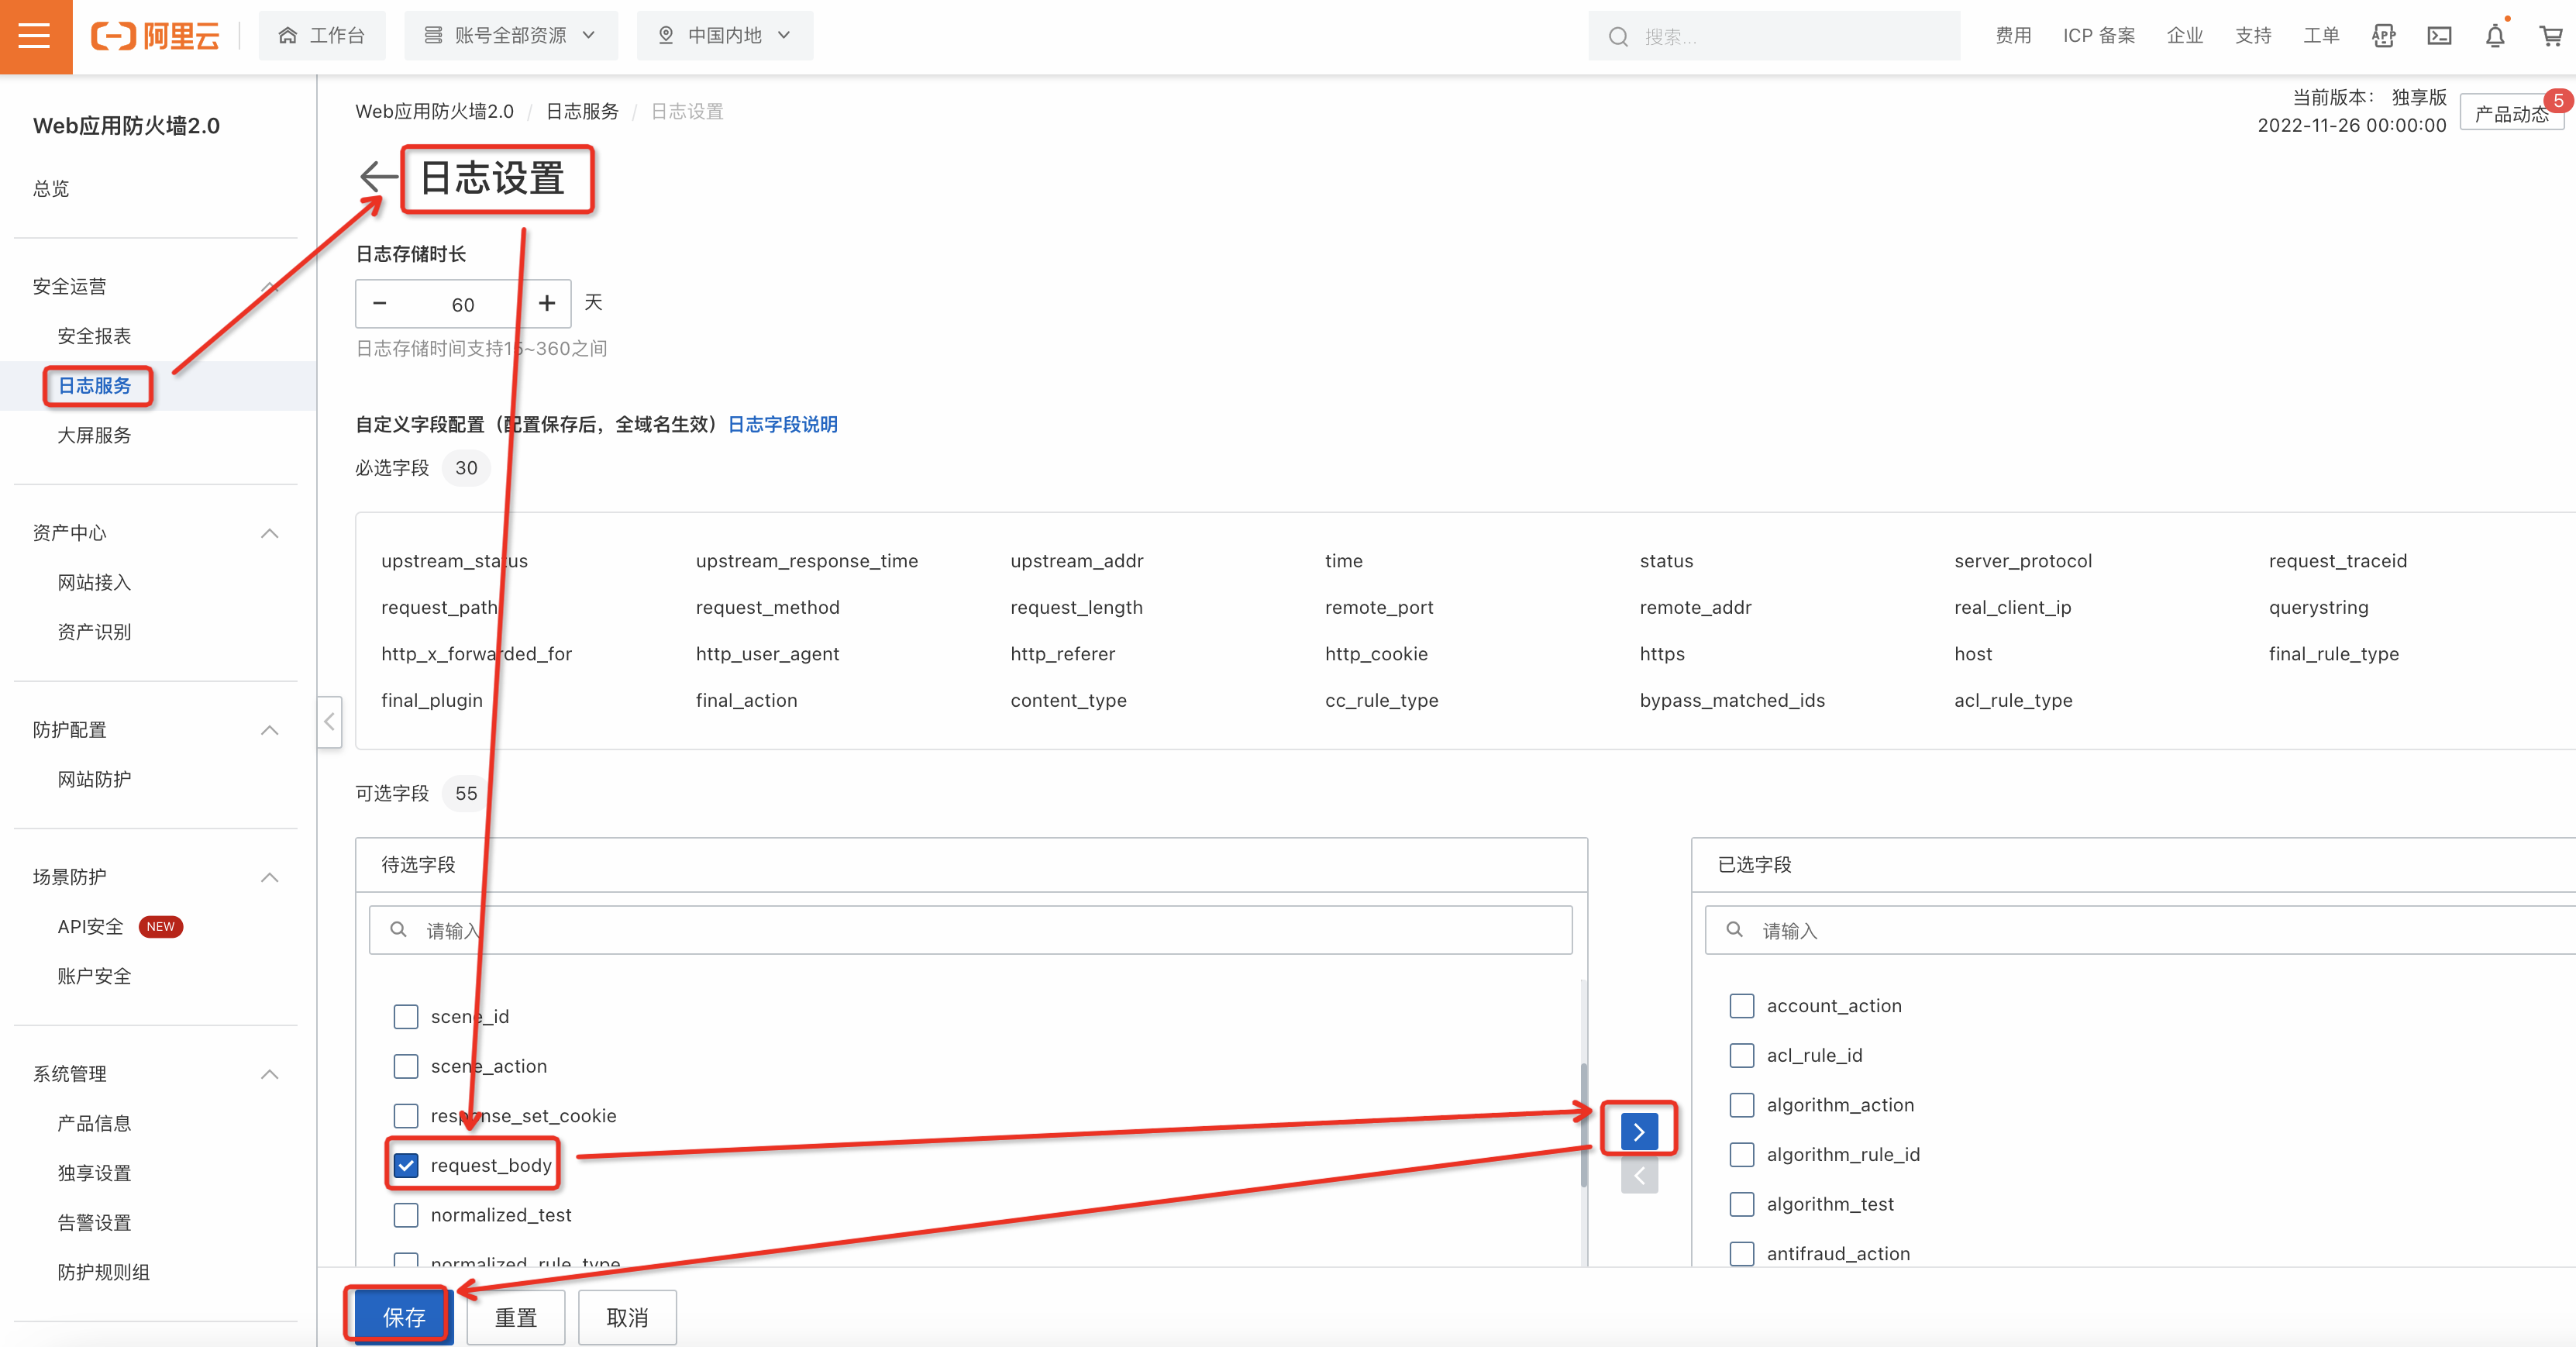Click Web应用防火墙2.0 in the breadcrumb
This screenshot has height=1347, width=2576.
pos(434,111)
